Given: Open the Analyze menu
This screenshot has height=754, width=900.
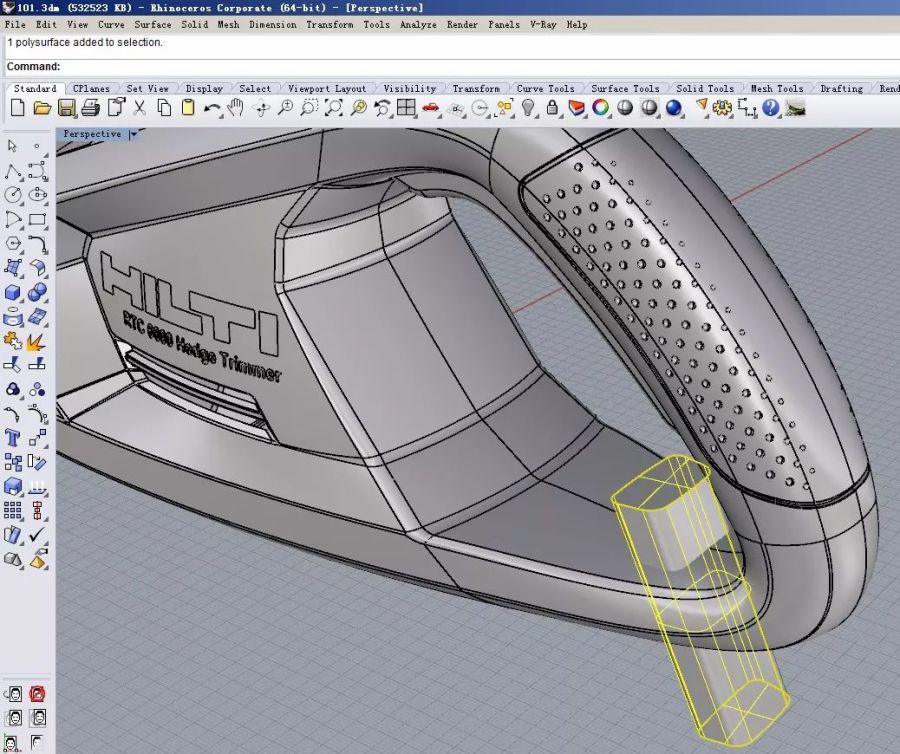Looking at the screenshot, I should point(418,24).
